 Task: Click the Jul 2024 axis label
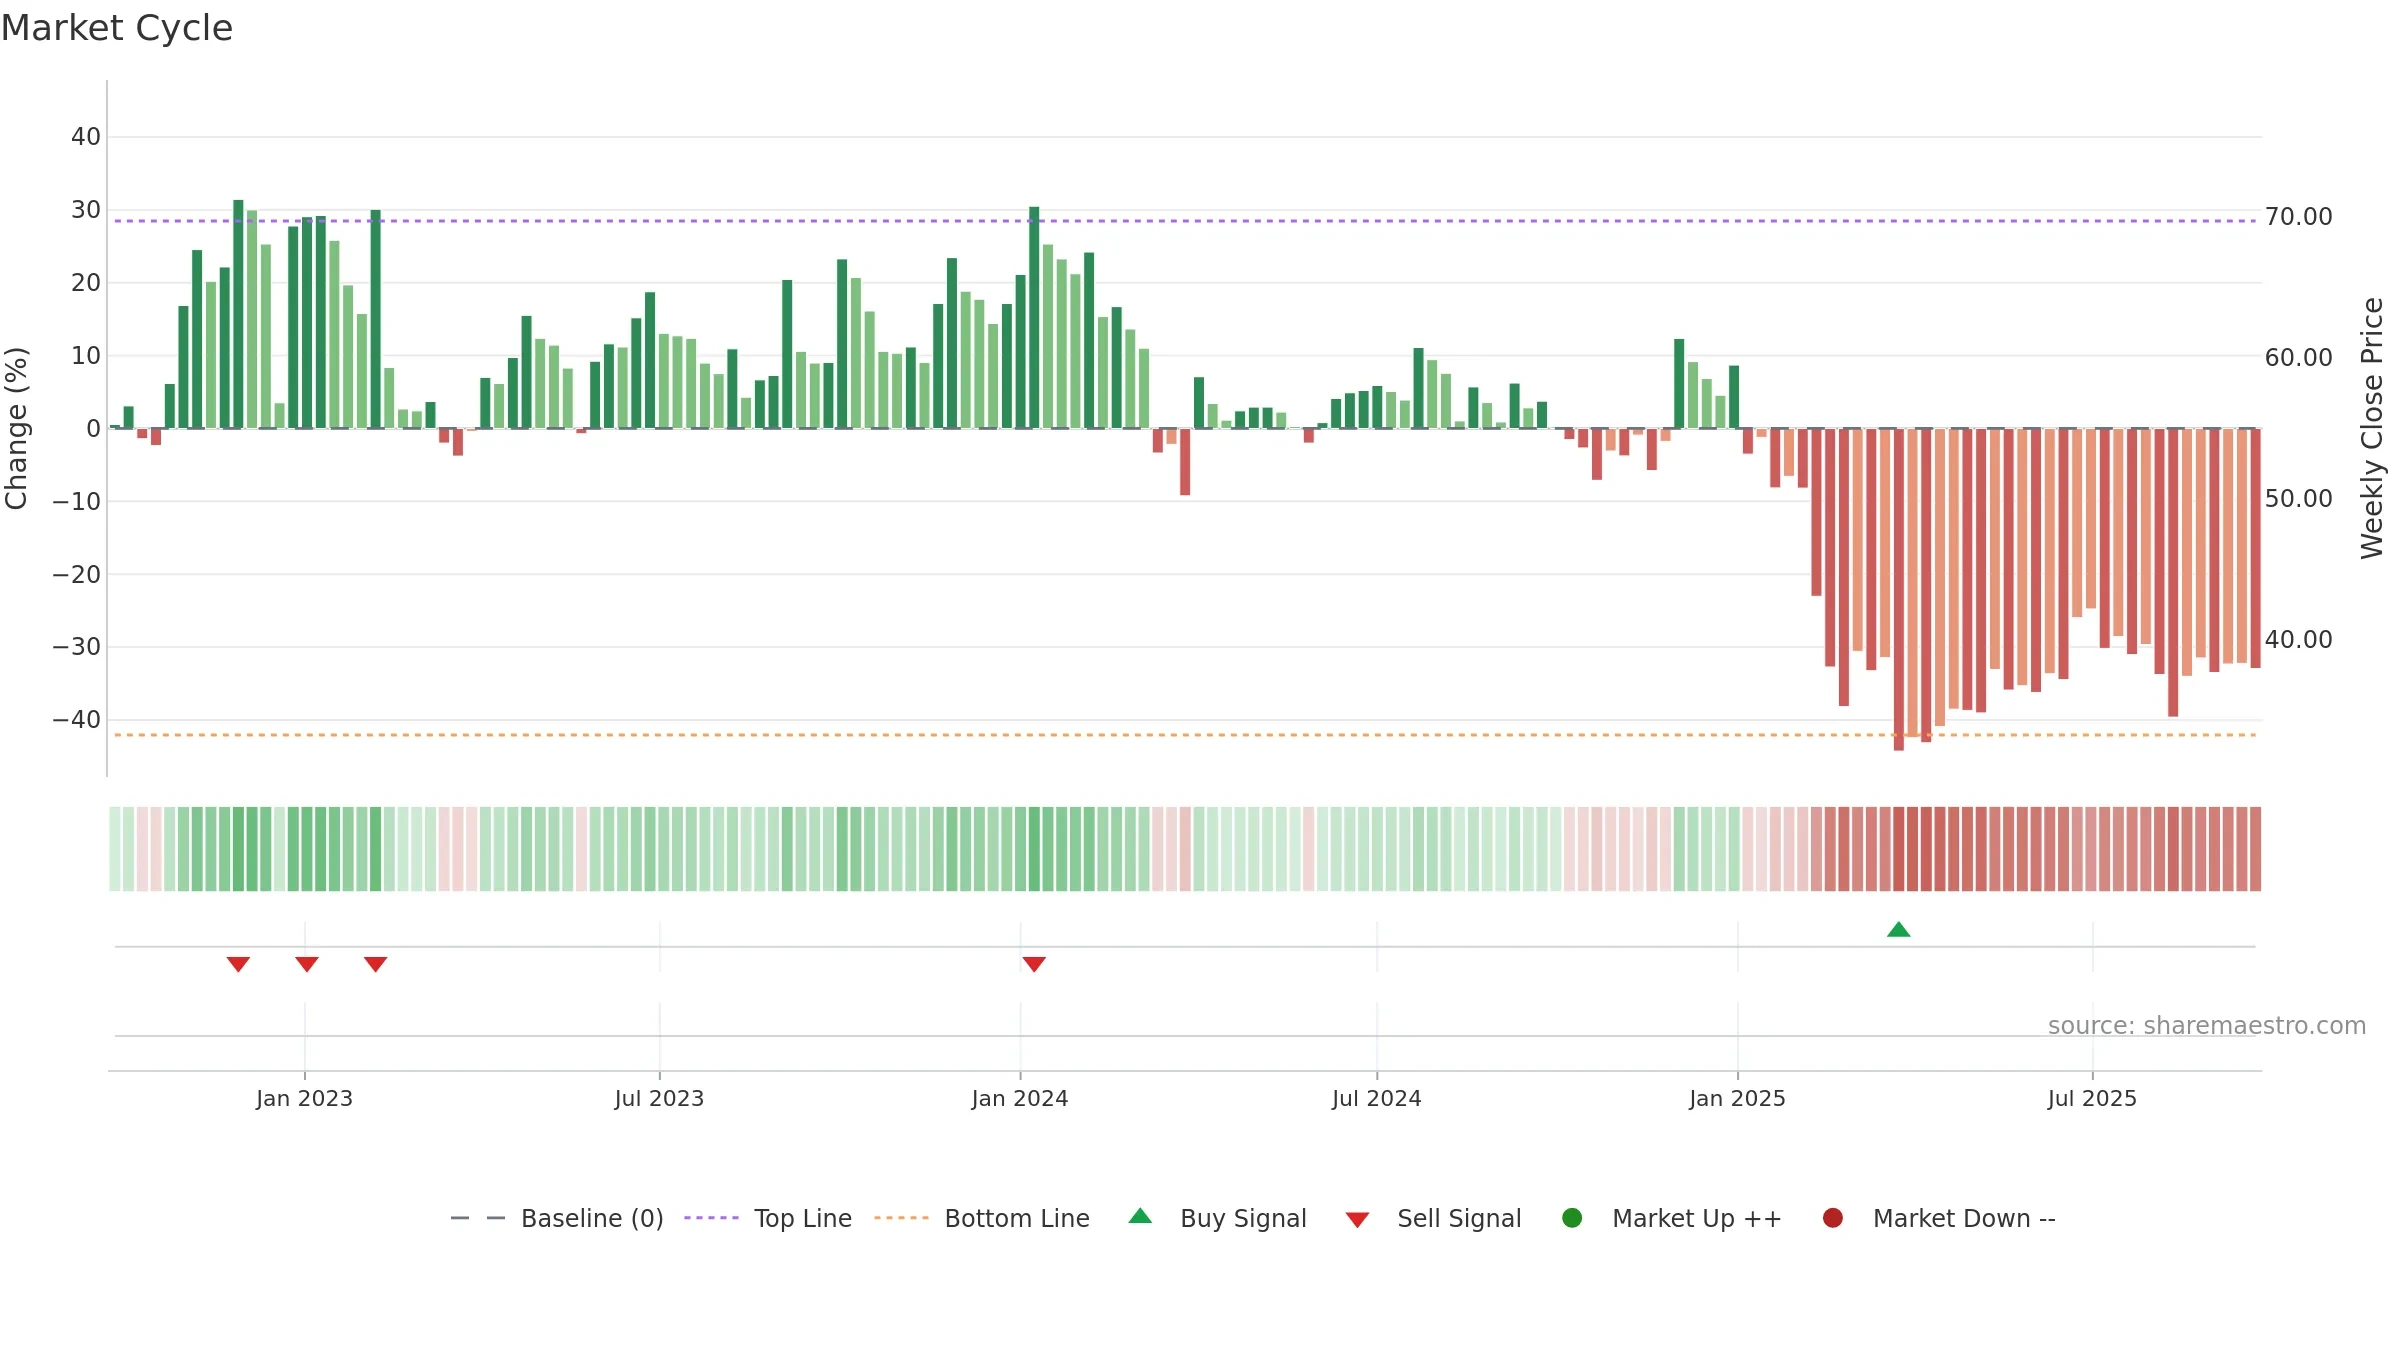1376,1098
